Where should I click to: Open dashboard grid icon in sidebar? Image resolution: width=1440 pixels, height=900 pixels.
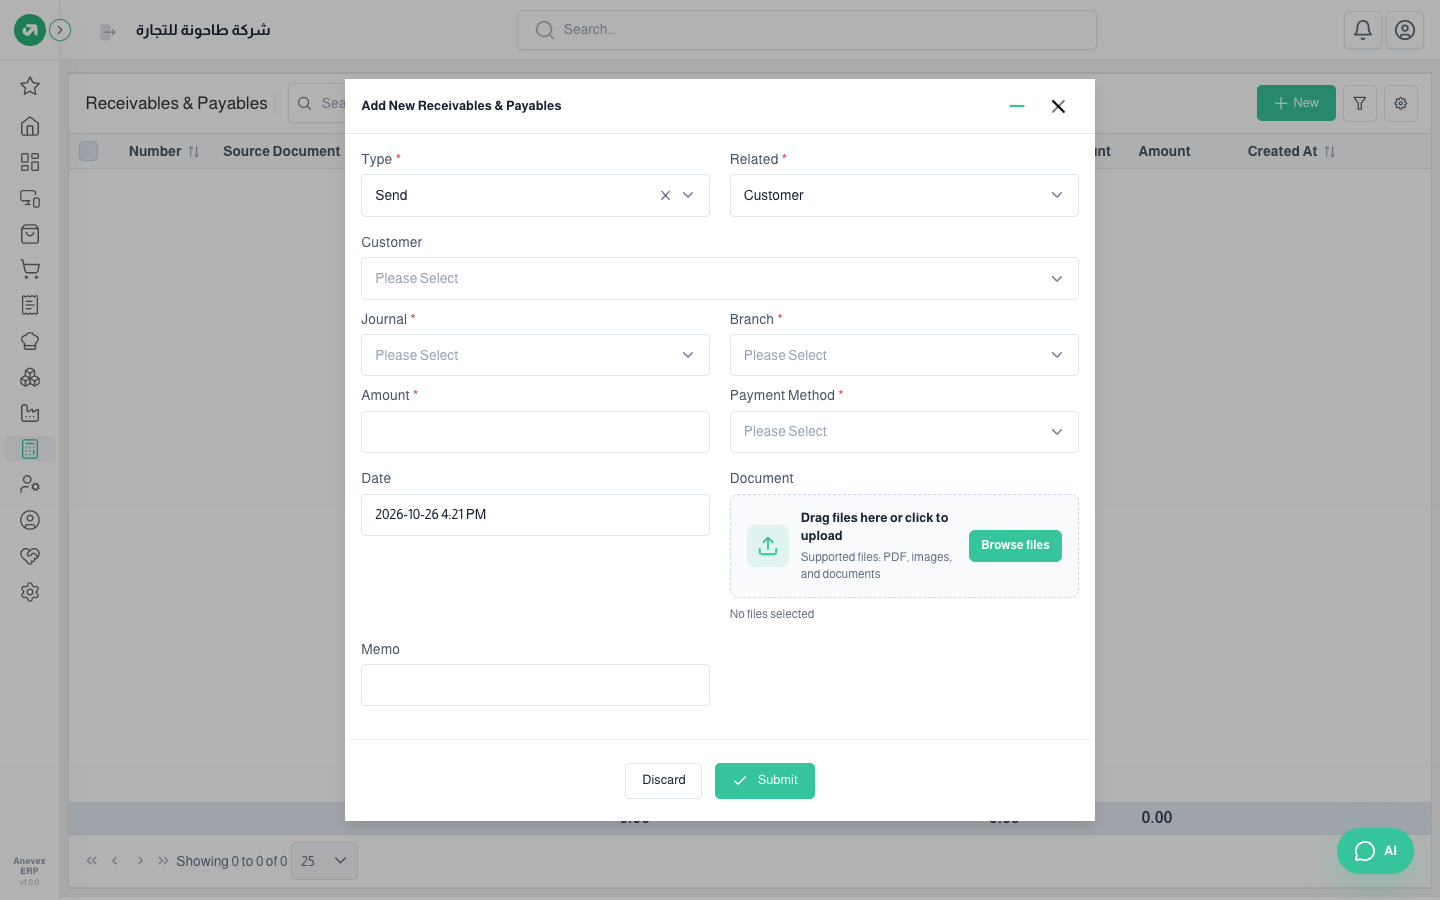(x=30, y=162)
